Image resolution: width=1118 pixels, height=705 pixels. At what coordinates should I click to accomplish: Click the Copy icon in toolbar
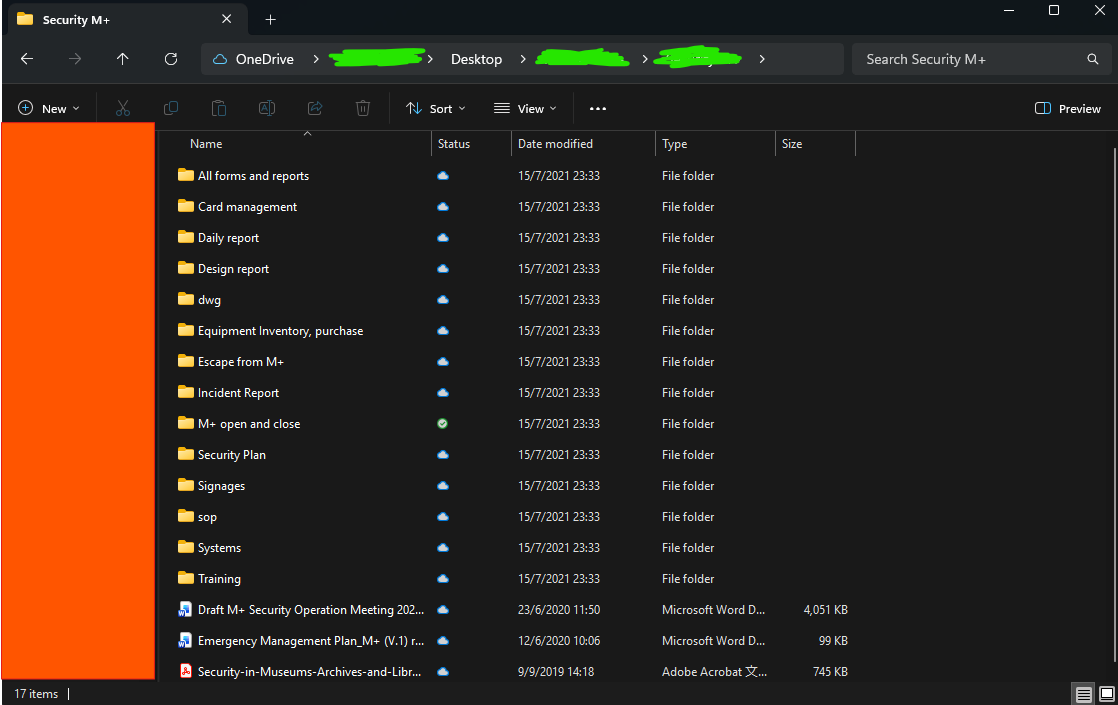pos(170,108)
